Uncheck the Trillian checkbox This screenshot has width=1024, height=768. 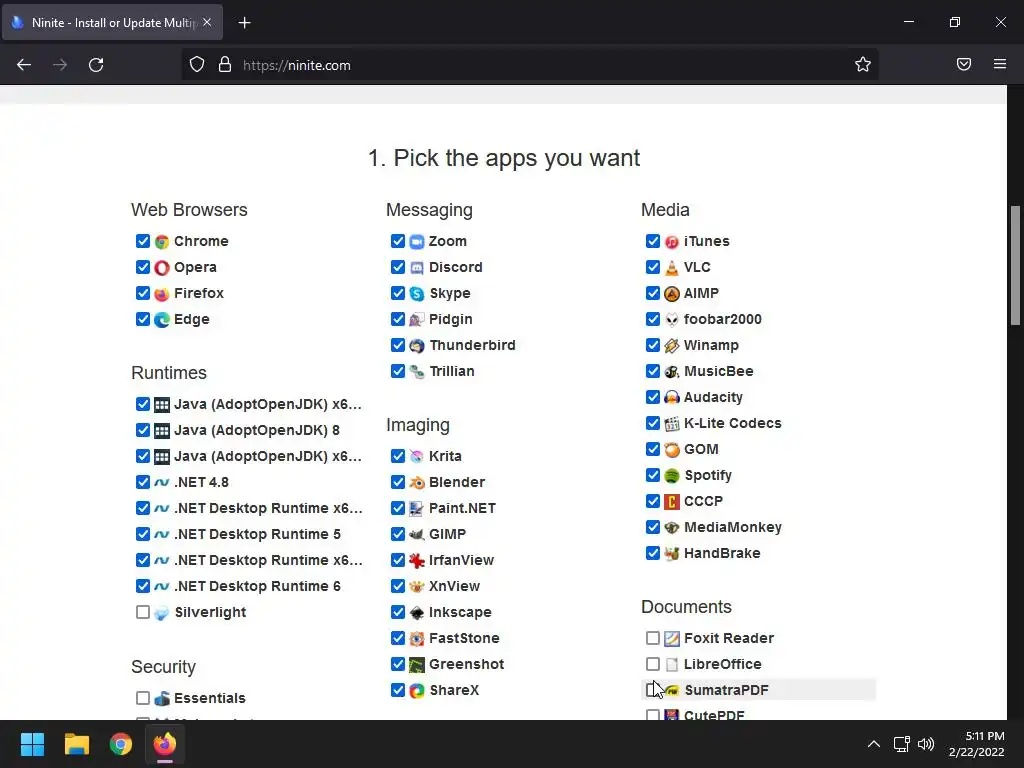click(x=398, y=371)
